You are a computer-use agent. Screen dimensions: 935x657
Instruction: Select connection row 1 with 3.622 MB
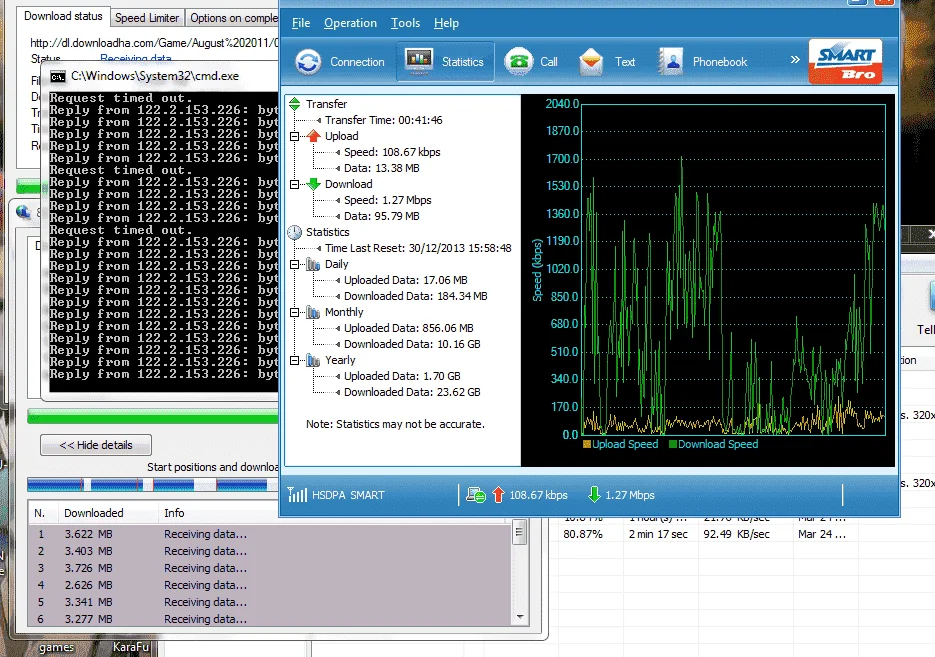(x=270, y=534)
